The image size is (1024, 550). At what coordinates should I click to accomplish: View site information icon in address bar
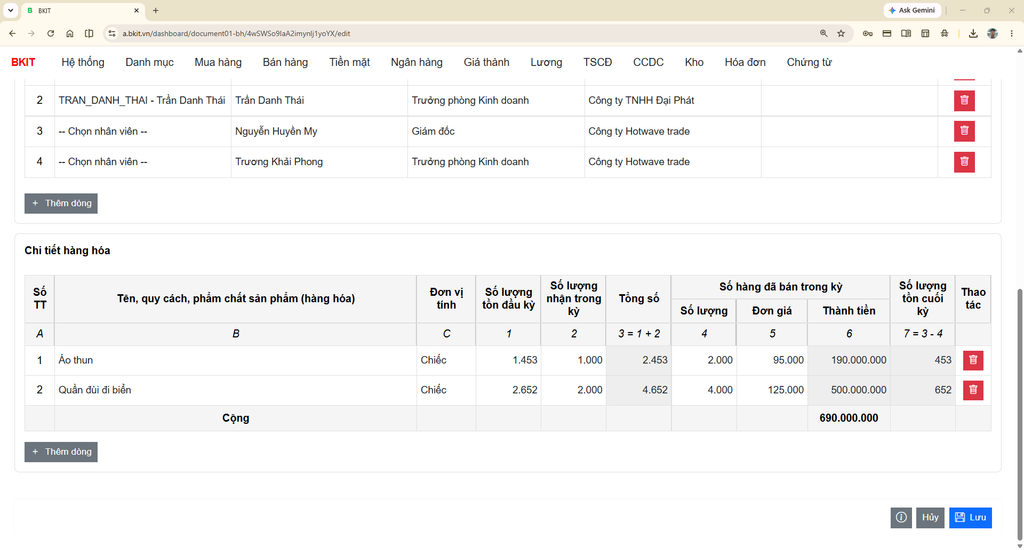pos(112,33)
